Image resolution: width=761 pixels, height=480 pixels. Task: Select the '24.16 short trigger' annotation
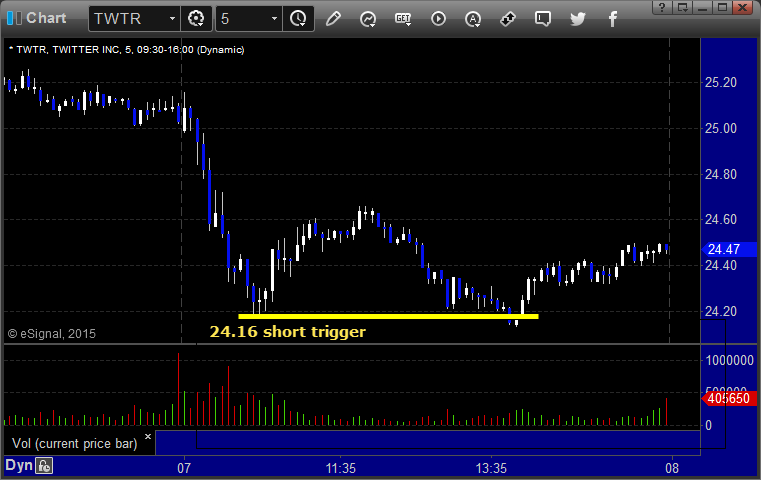(287, 332)
